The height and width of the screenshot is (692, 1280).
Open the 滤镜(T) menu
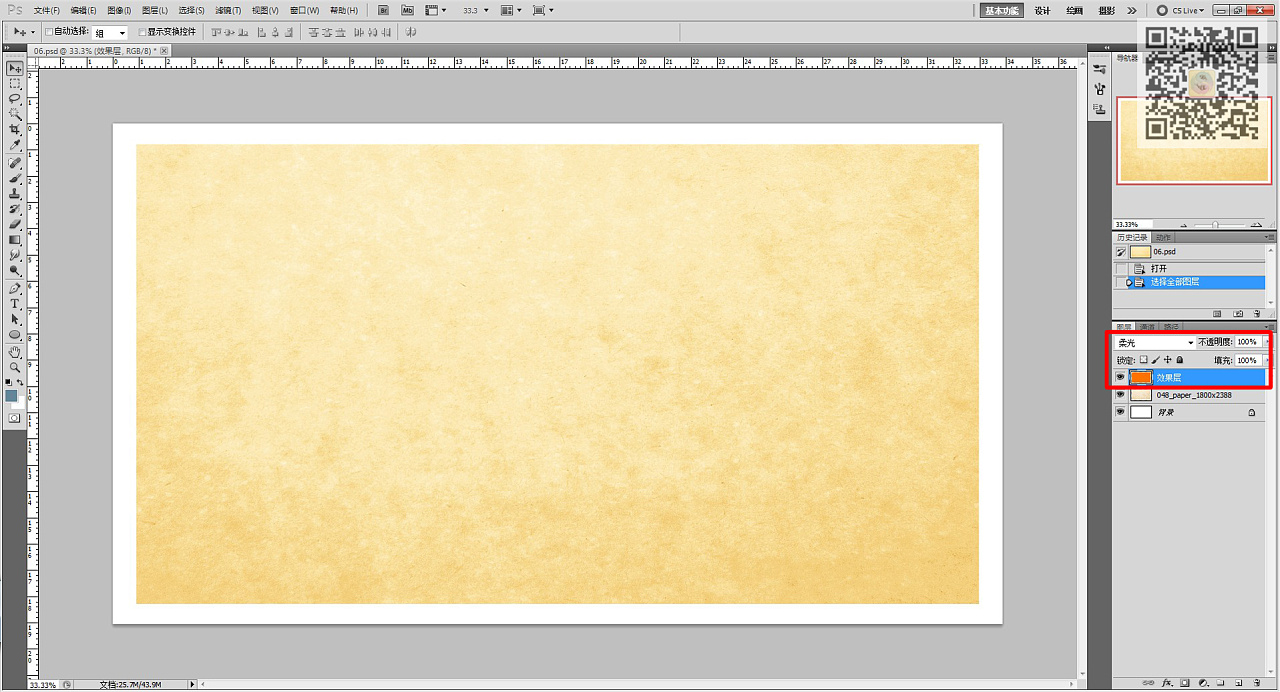pyautogui.click(x=228, y=10)
